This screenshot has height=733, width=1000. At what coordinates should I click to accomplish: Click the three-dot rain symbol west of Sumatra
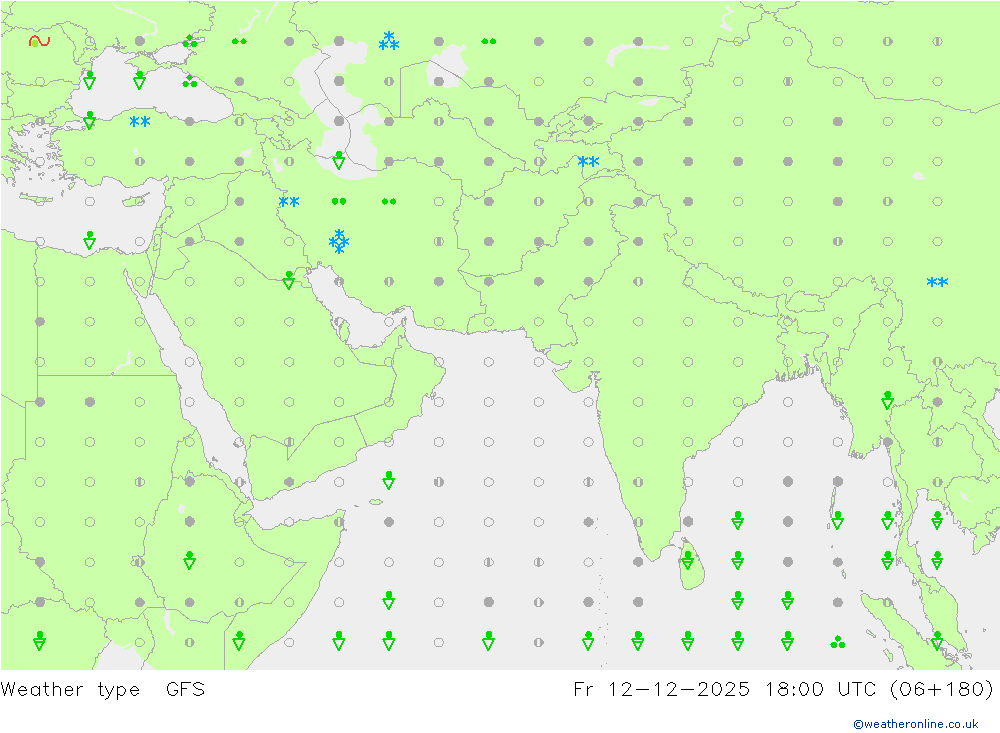[x=838, y=642]
